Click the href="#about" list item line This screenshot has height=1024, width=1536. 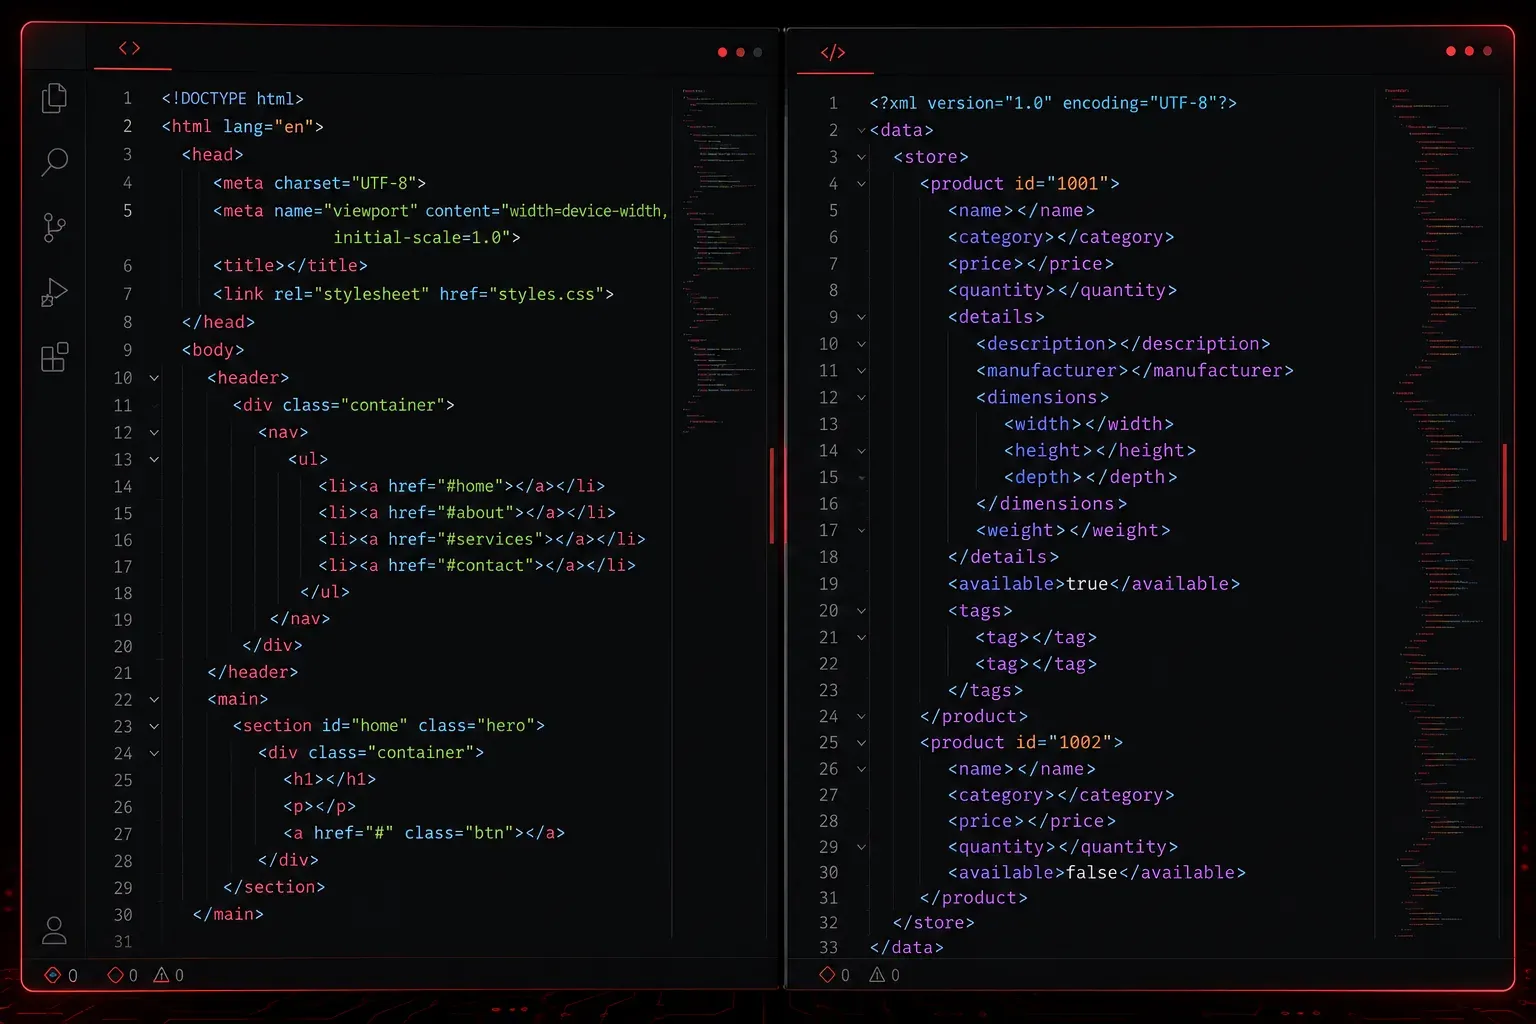pyautogui.click(x=467, y=512)
